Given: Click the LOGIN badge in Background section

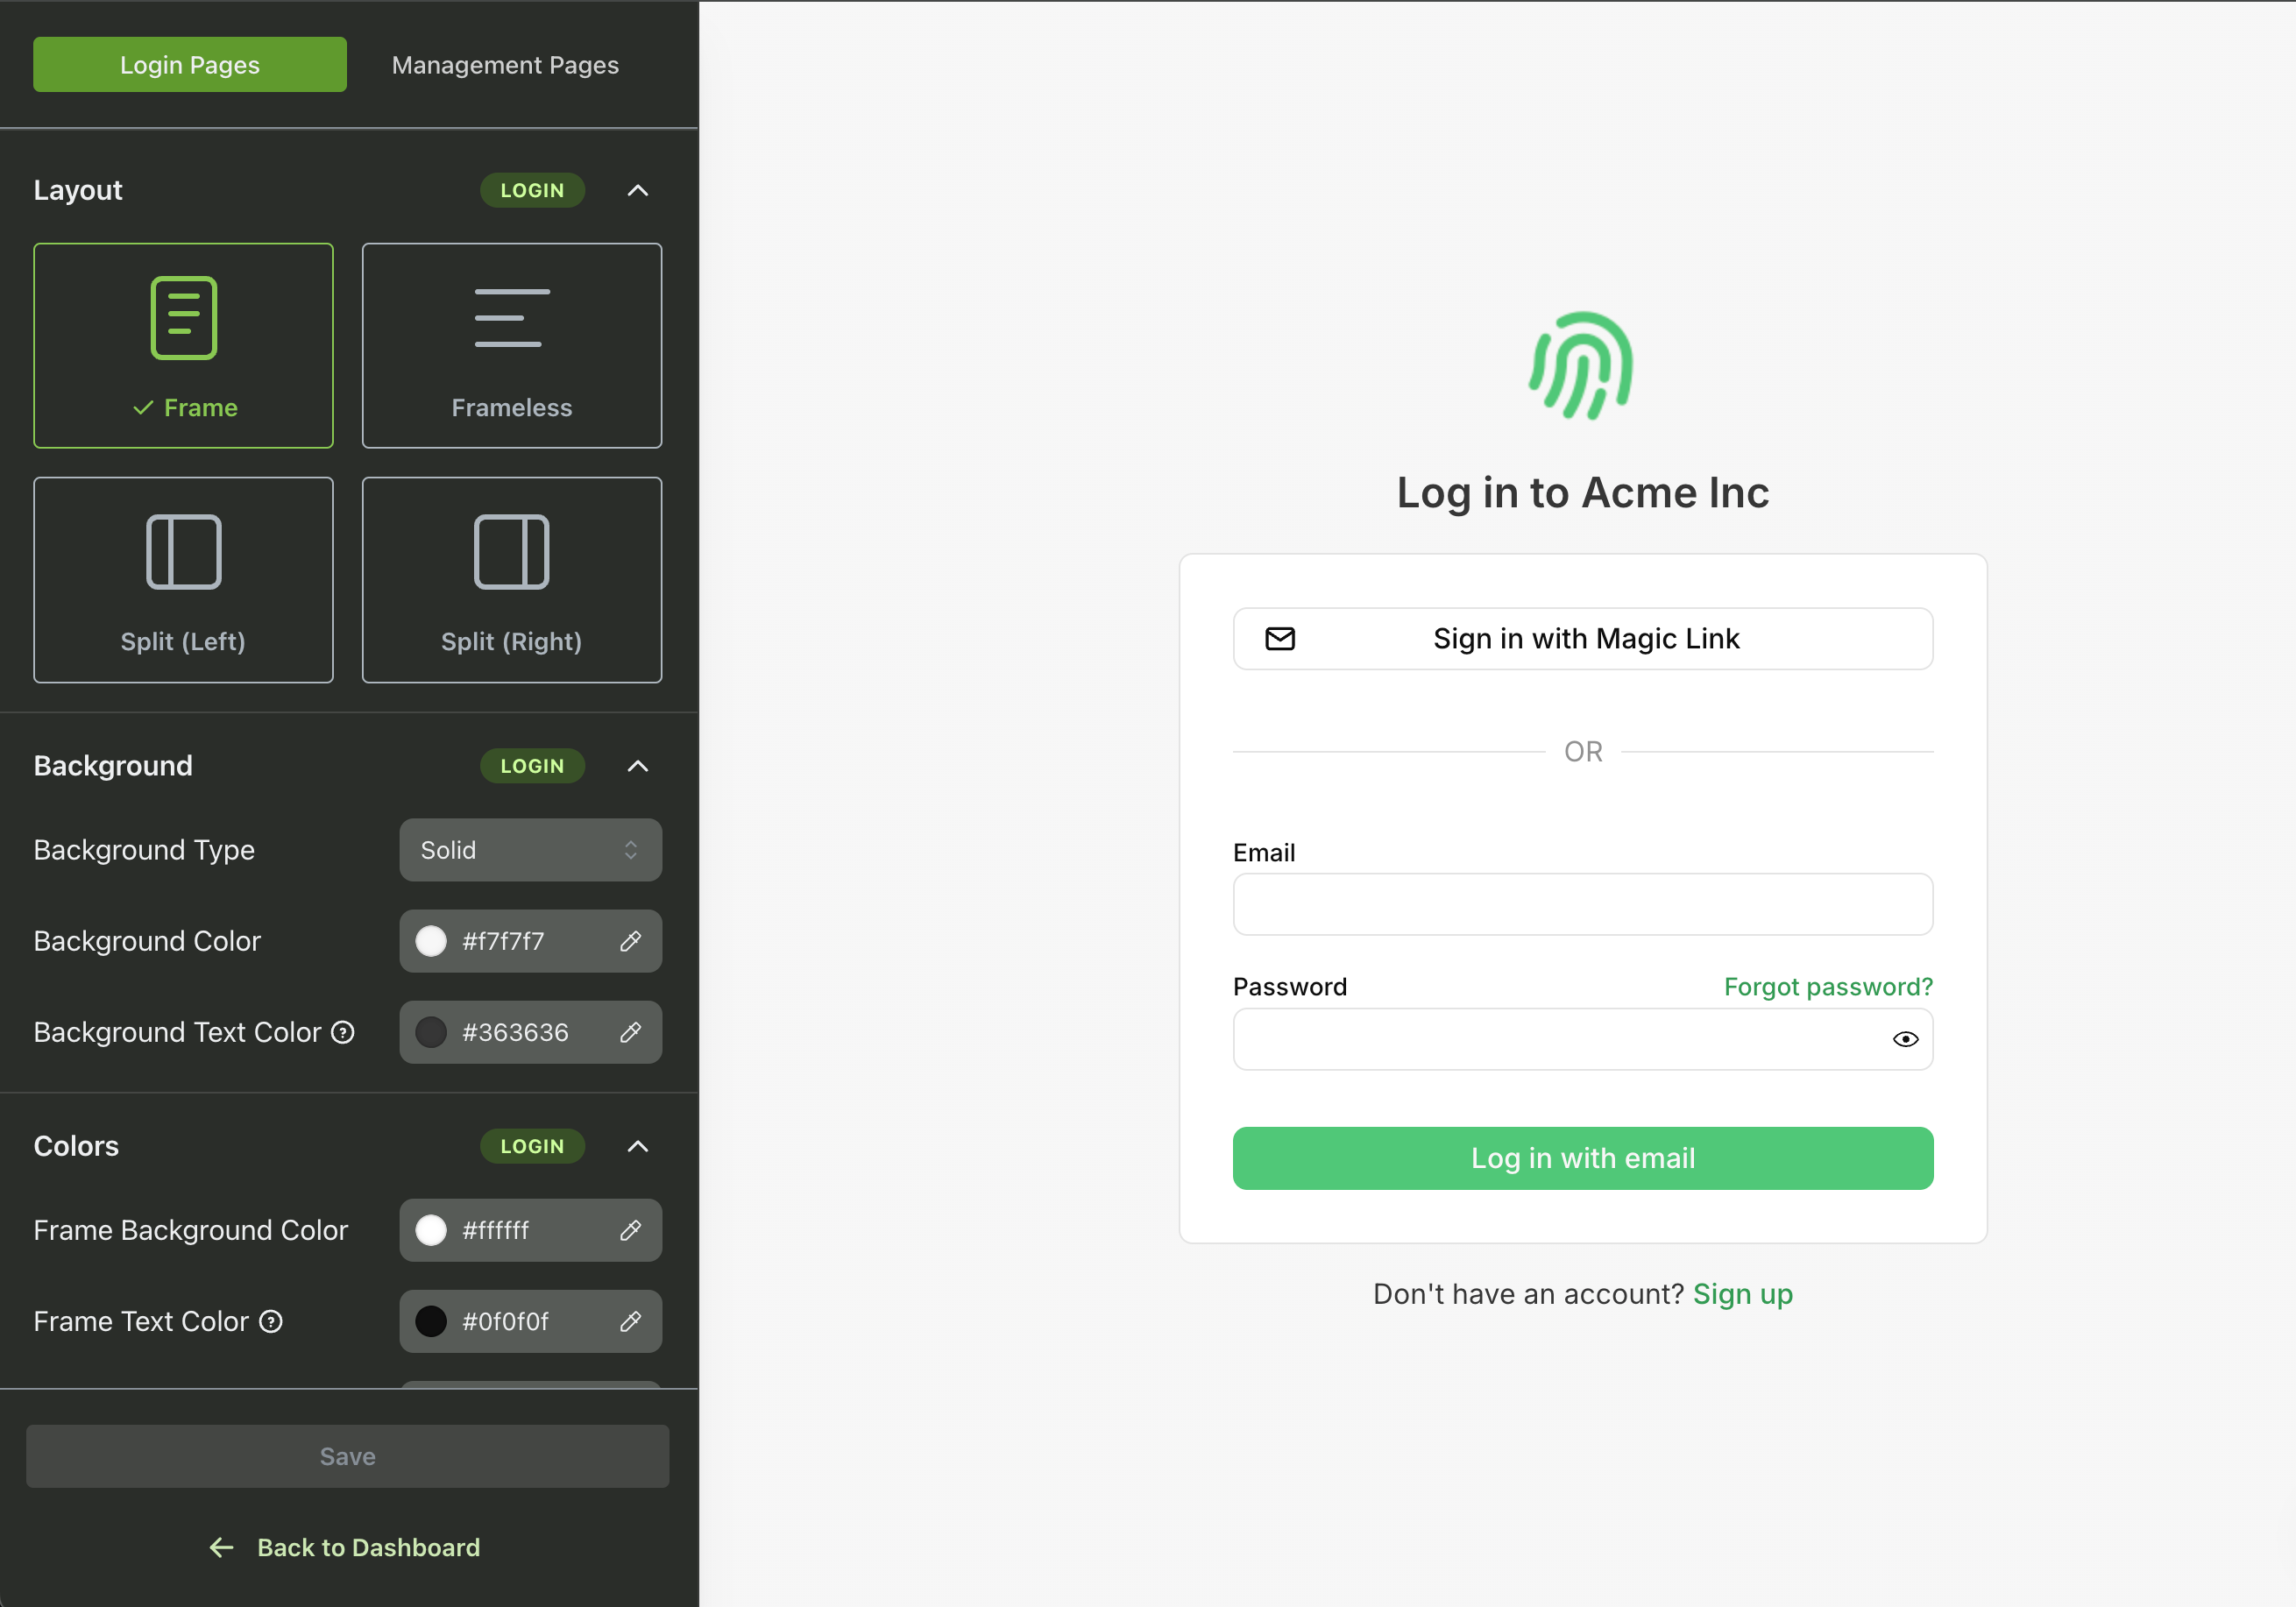Looking at the screenshot, I should point(532,766).
